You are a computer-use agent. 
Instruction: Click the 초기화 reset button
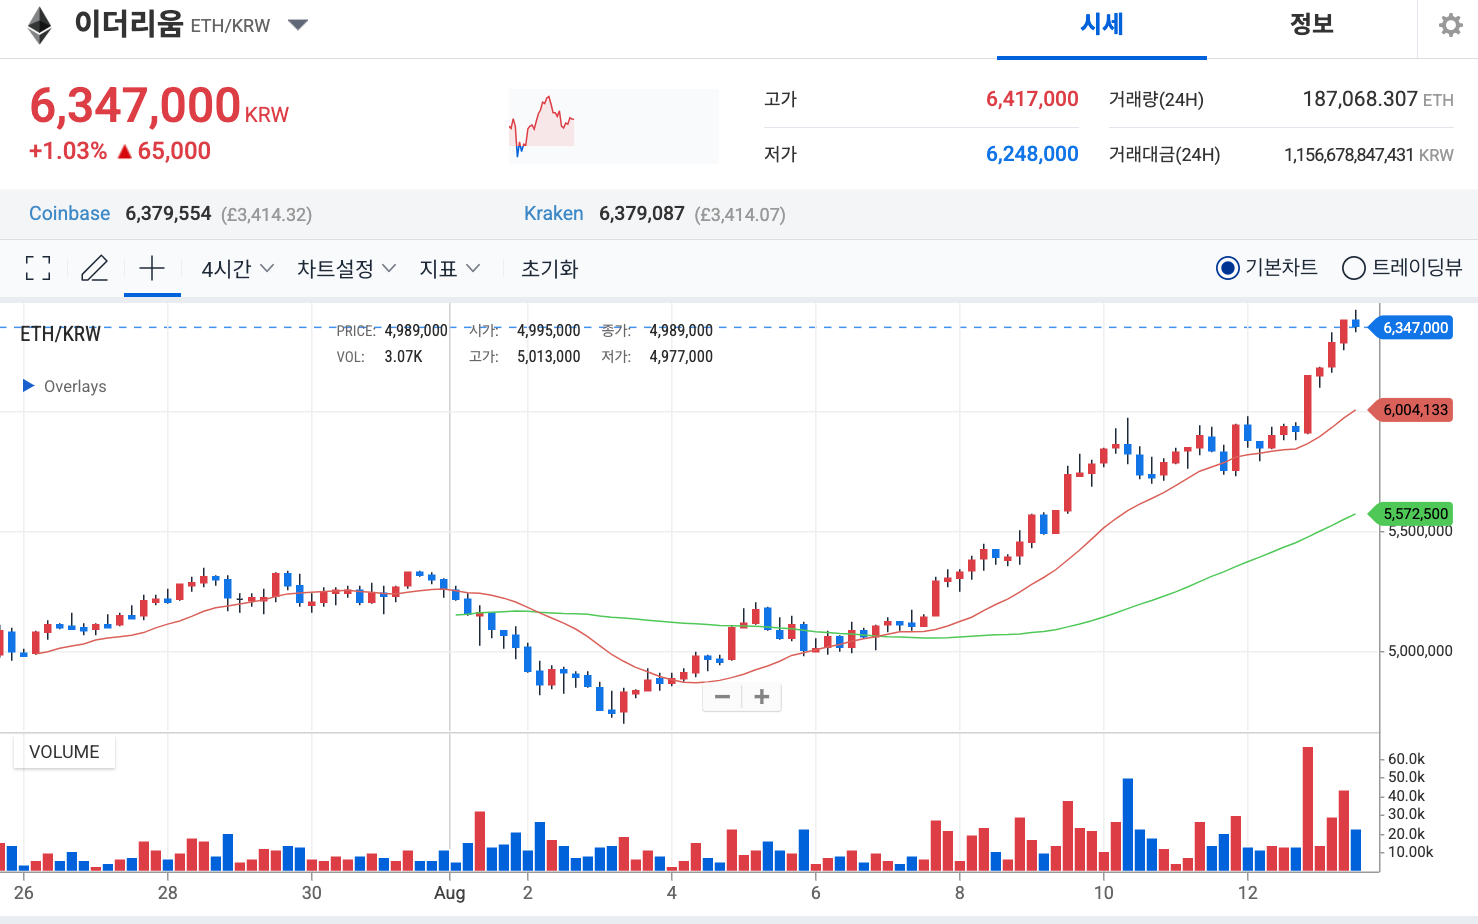coord(549,268)
